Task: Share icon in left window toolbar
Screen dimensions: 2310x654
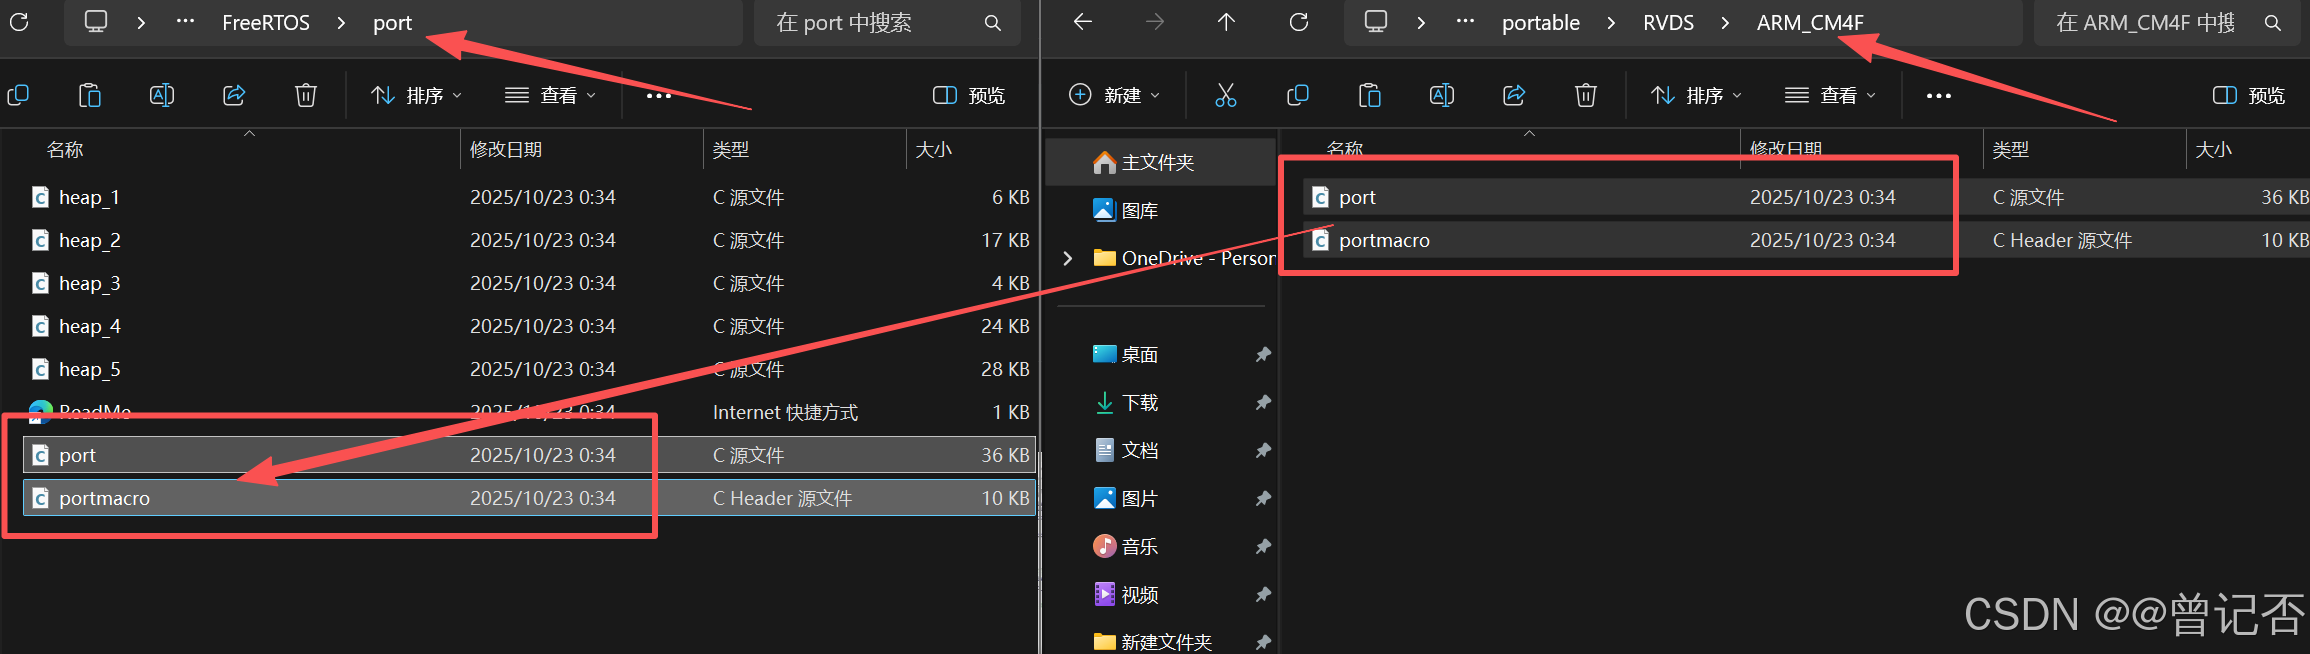Action: (234, 95)
